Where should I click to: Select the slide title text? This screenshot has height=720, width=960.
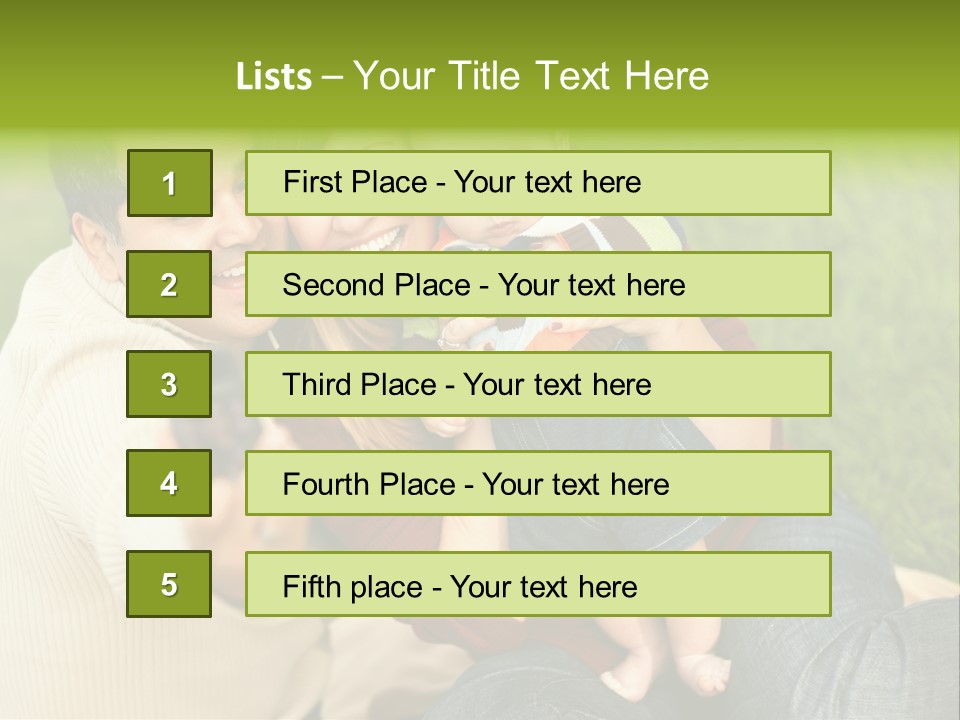point(472,76)
